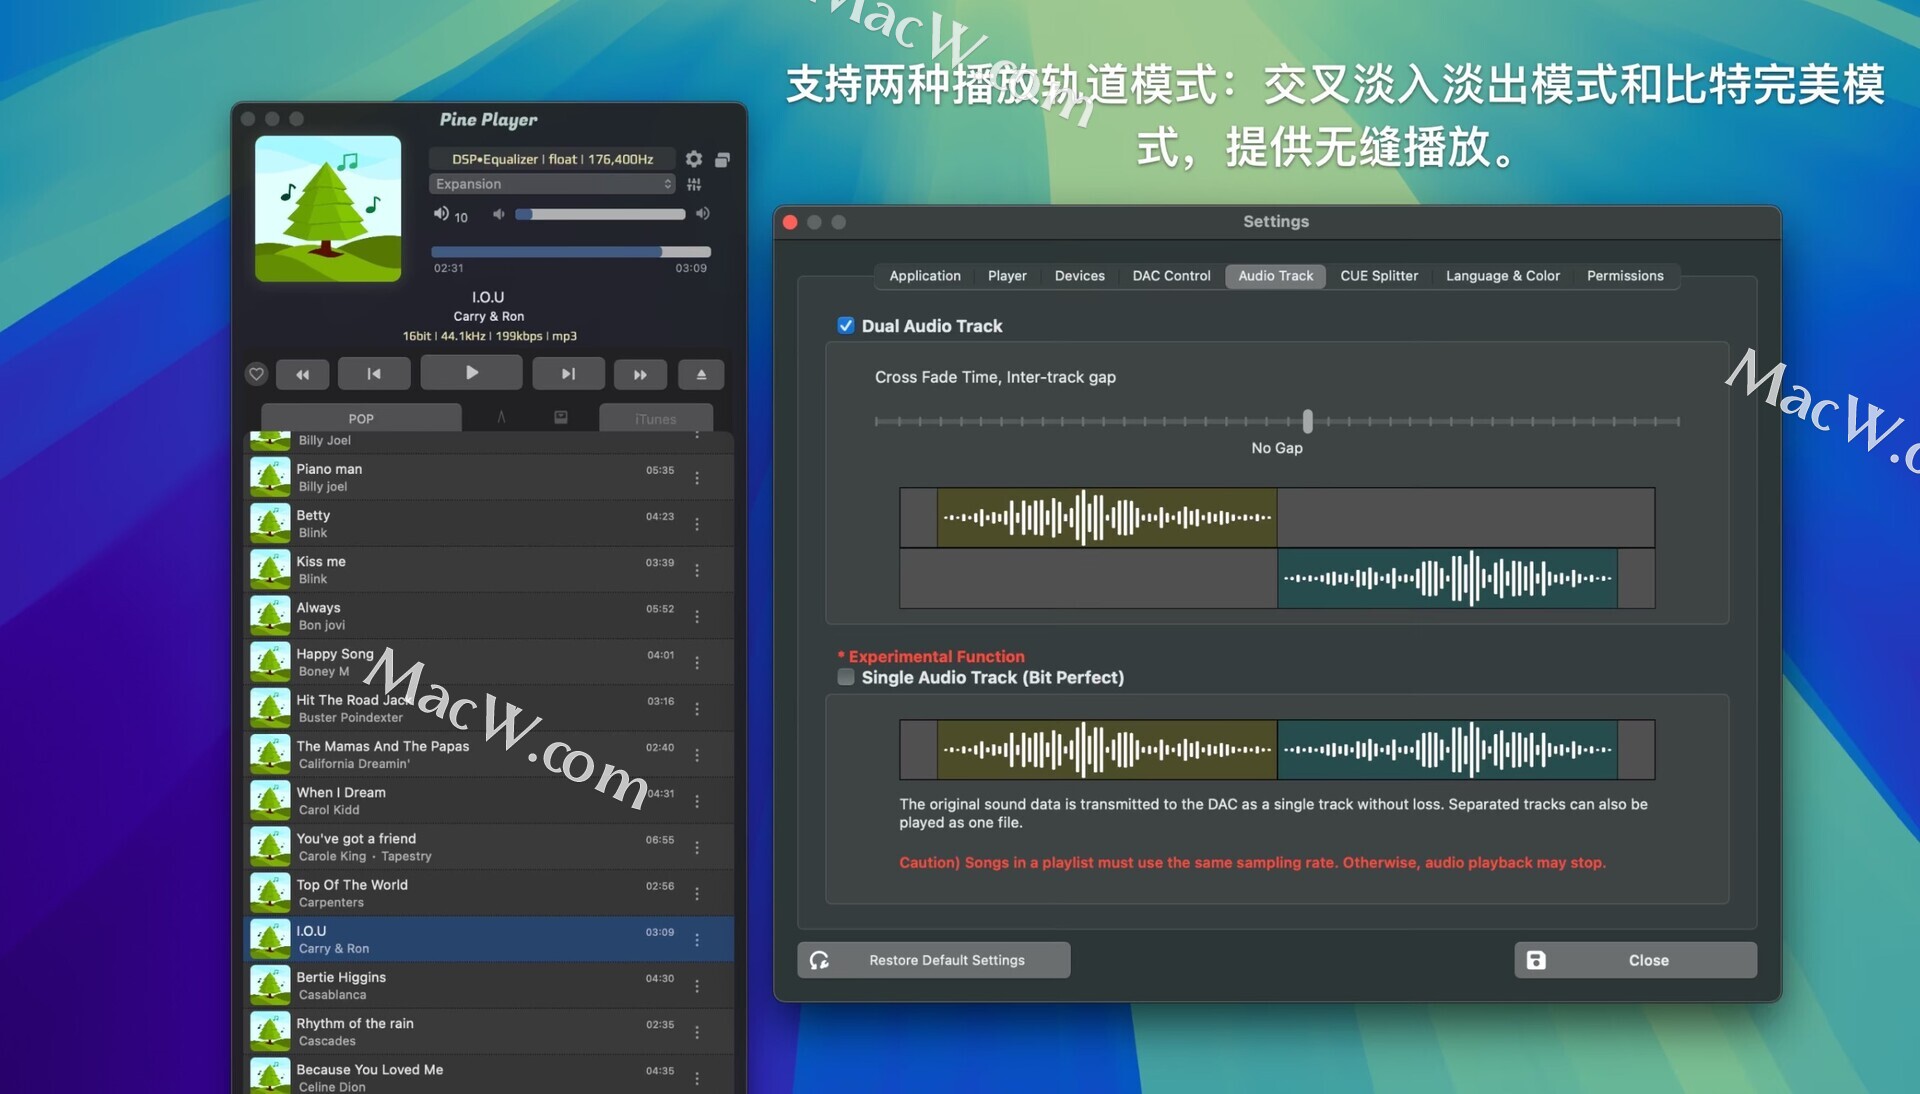Click the equalizer sliders icon

coord(694,184)
